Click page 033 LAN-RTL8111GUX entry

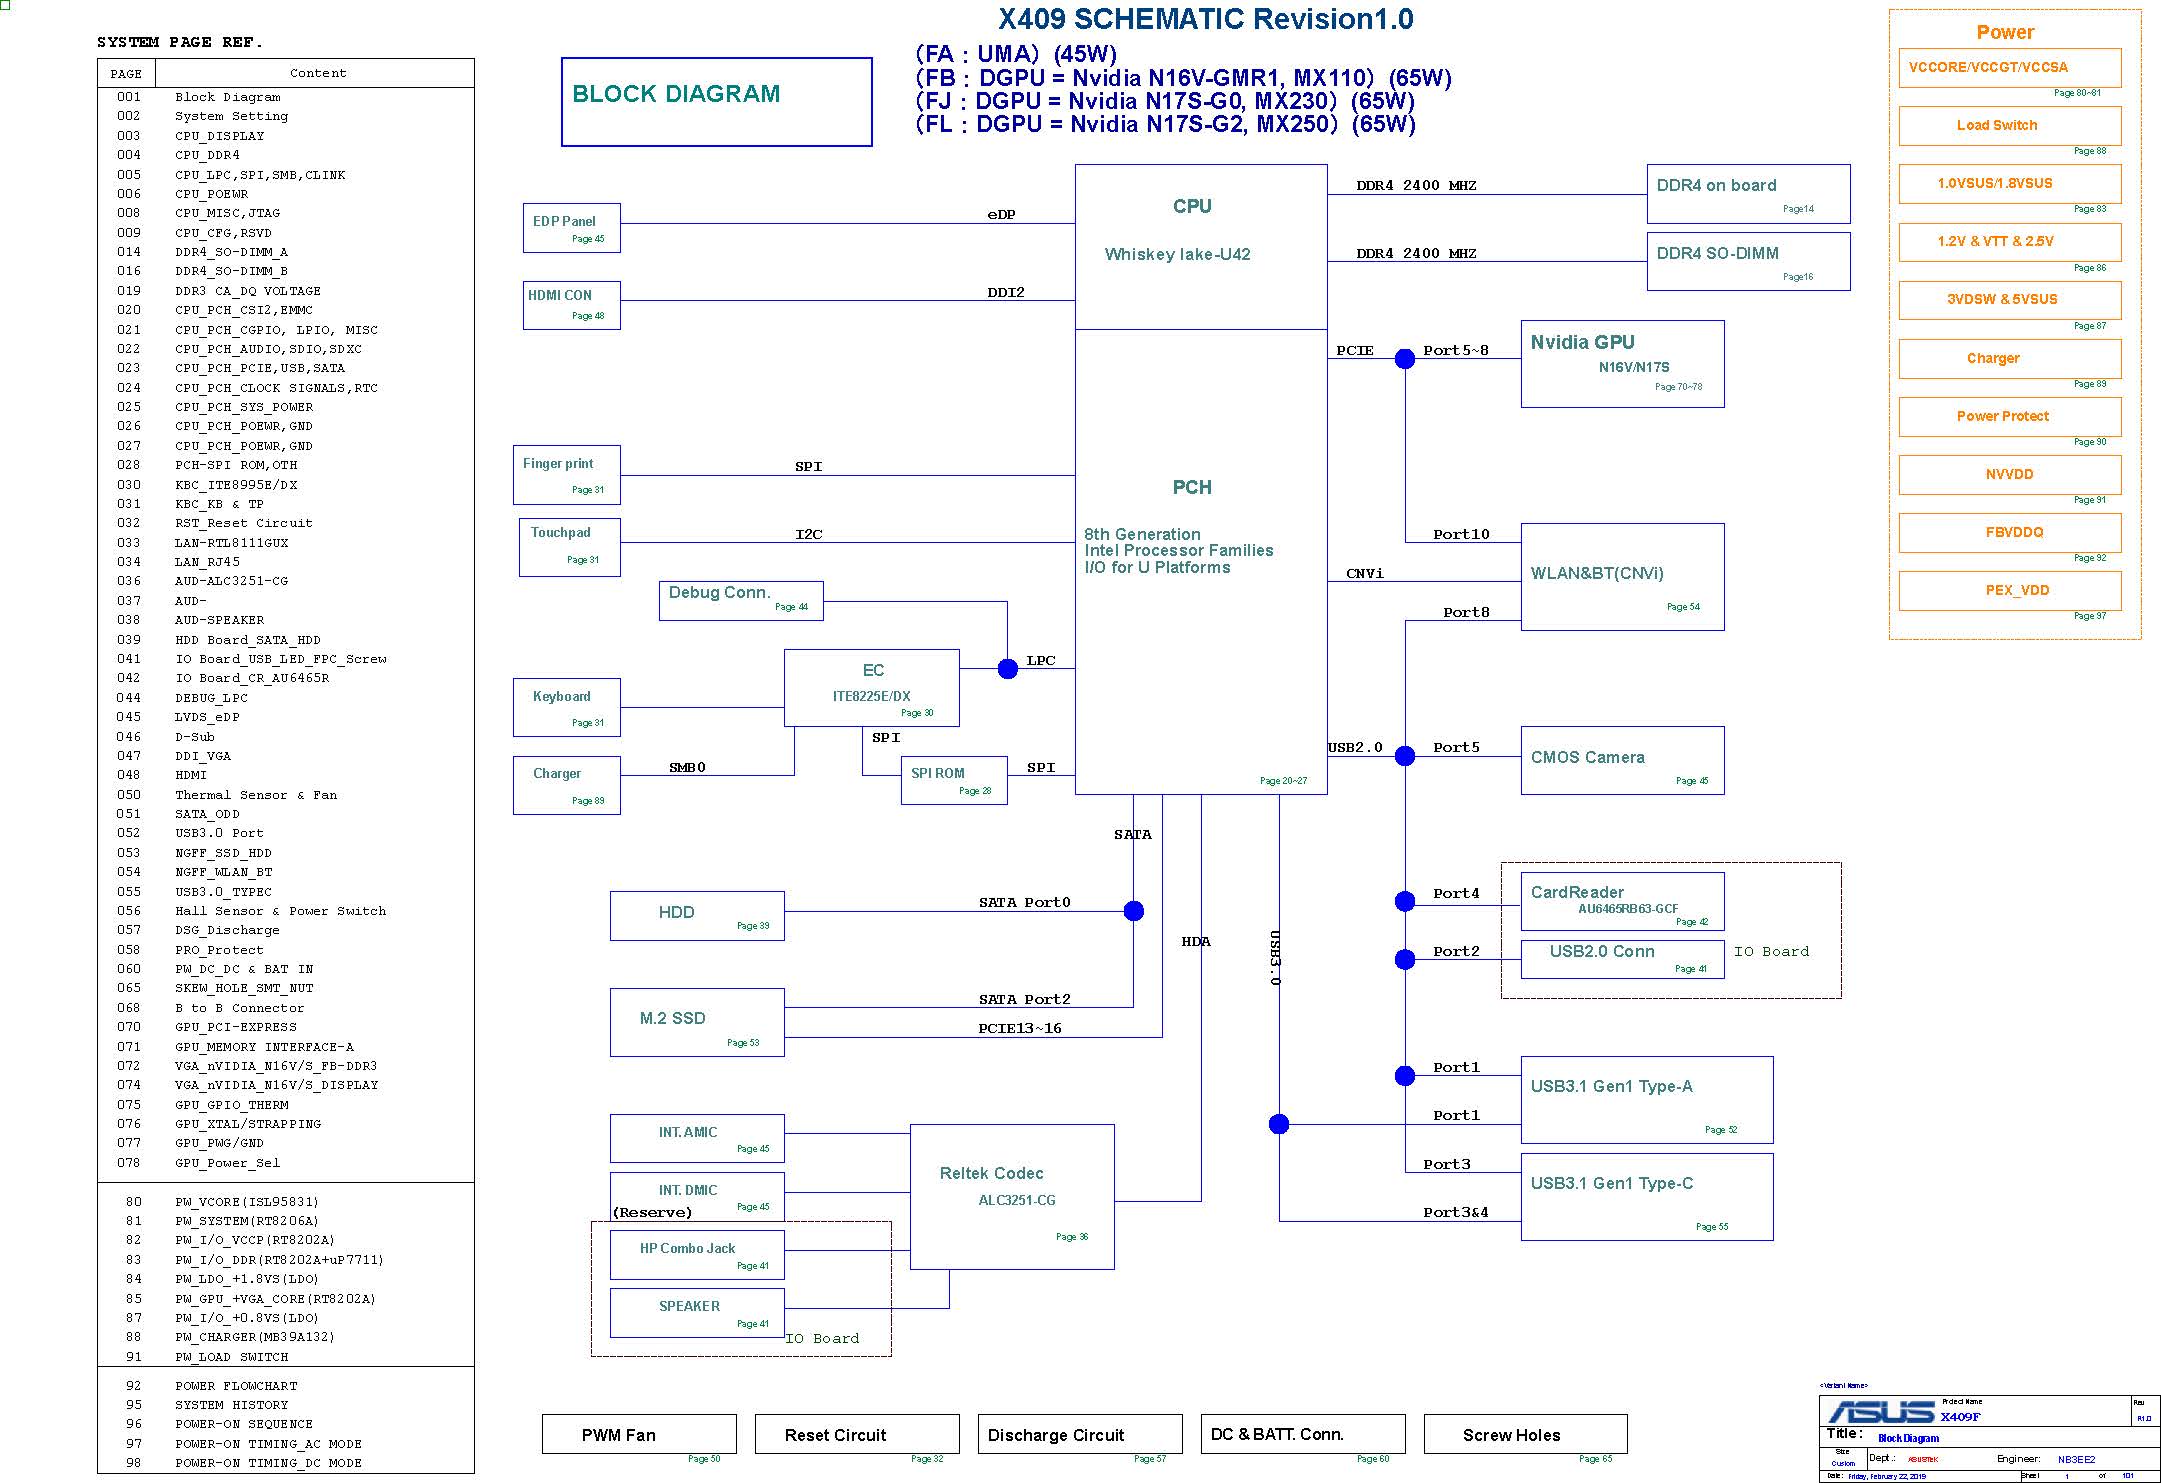231,543
